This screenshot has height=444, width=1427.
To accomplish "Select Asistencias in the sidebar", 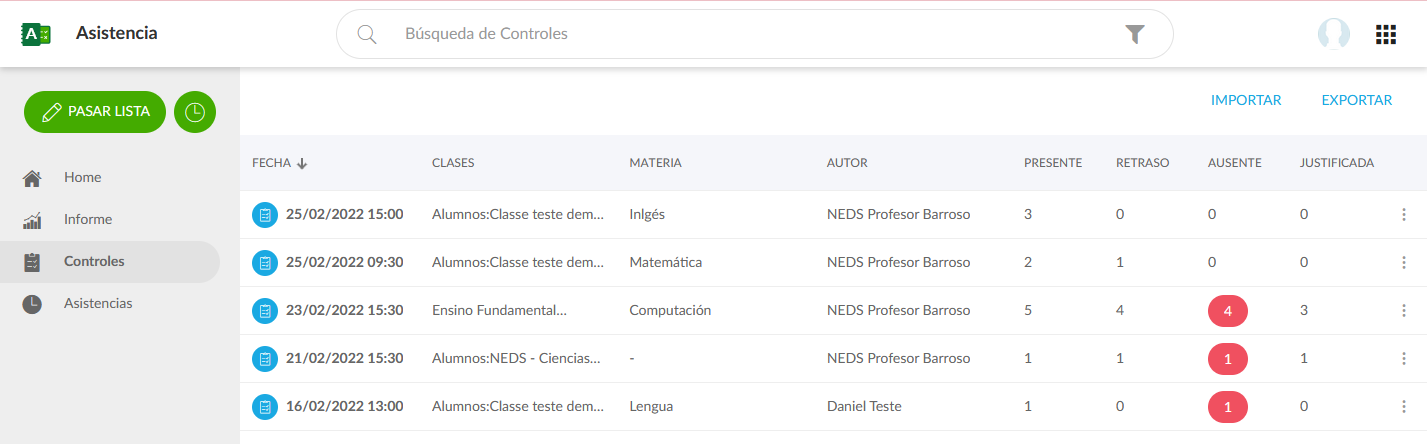I will pos(98,303).
